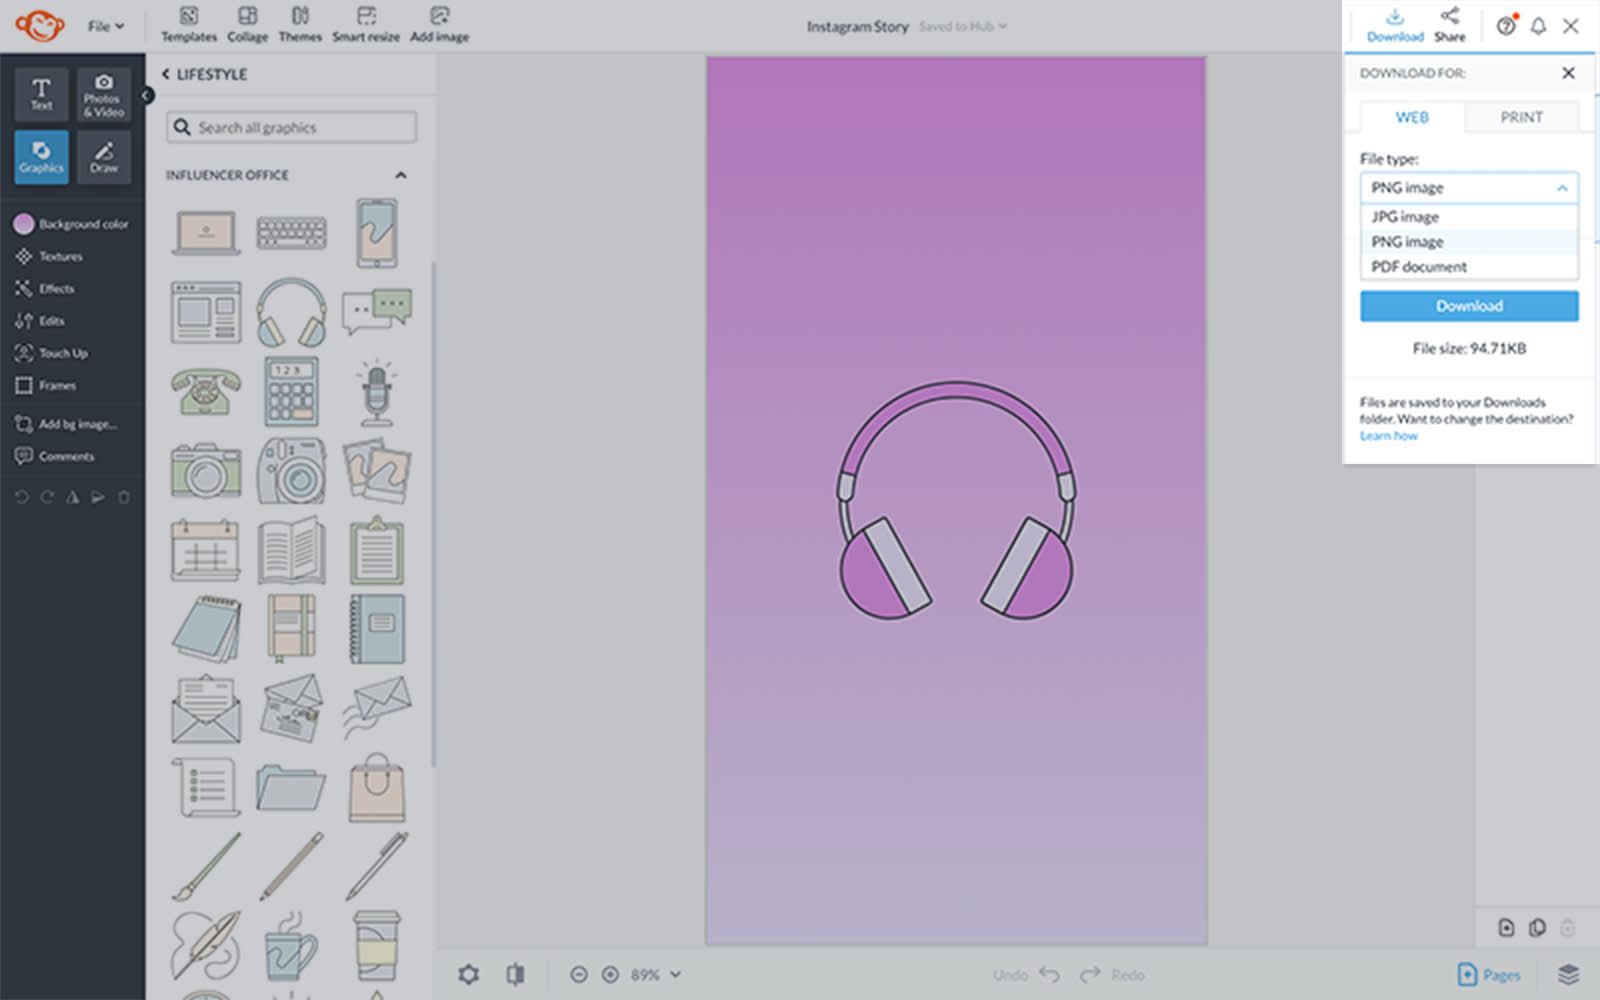Click the zoom out minus button
The height and width of the screenshot is (1000, 1600).
[x=578, y=974]
